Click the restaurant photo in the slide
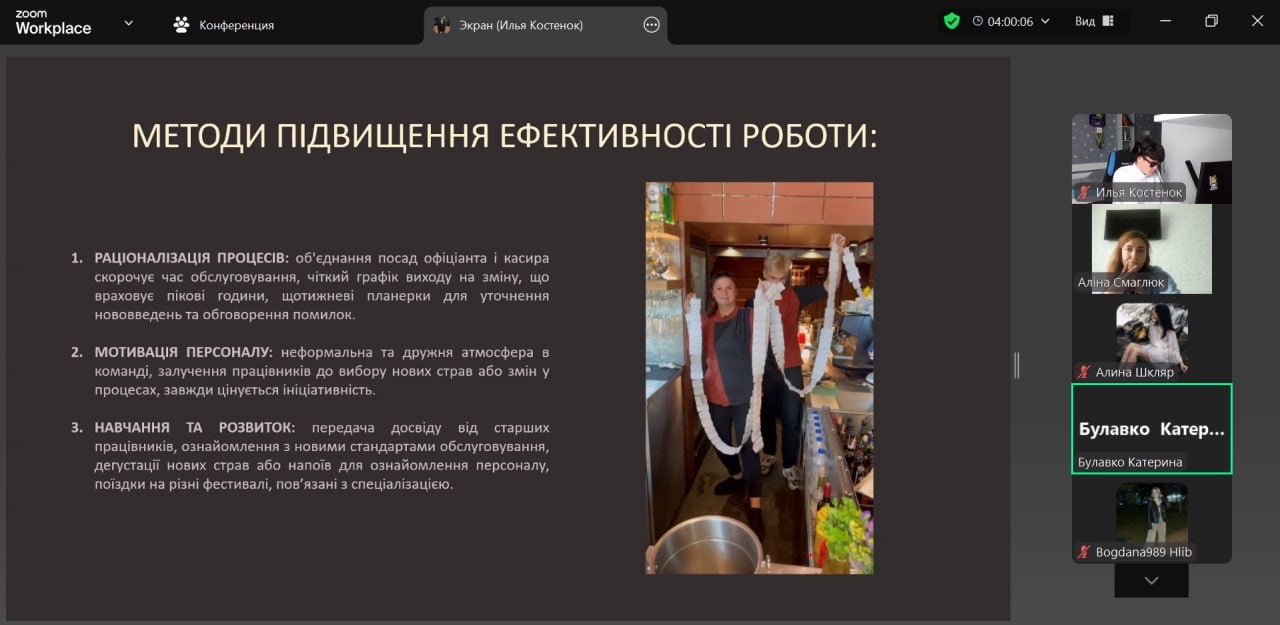 (759, 377)
